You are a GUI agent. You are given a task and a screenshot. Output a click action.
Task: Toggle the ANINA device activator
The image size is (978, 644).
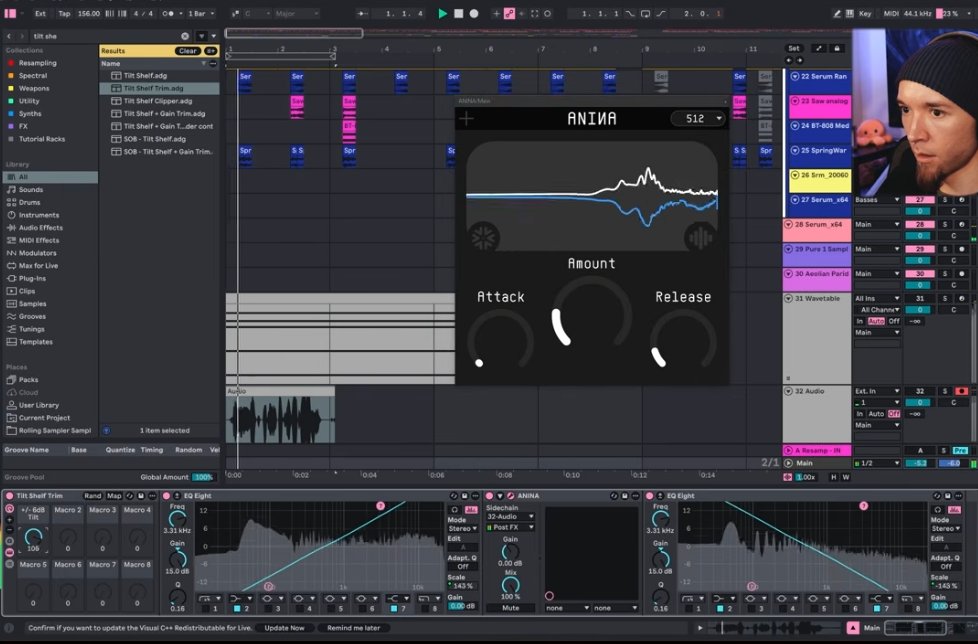tap(490, 496)
